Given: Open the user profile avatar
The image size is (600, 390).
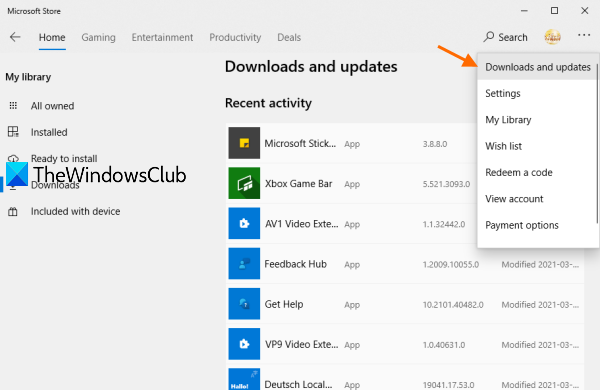Looking at the screenshot, I should (x=552, y=37).
